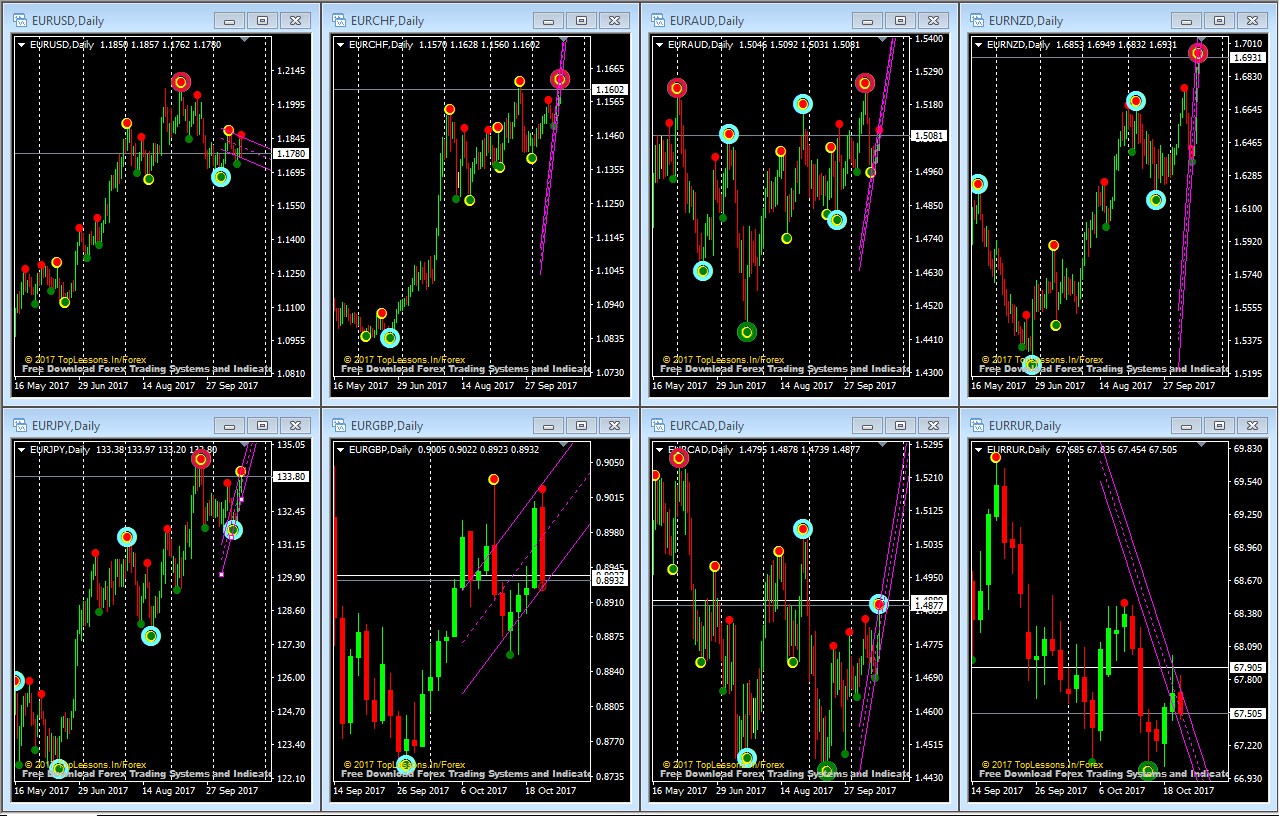Expand the triangle arrow beside EURCAD,Daily inside chart
Viewport: 1279px width, 816px height.
(x=661, y=449)
